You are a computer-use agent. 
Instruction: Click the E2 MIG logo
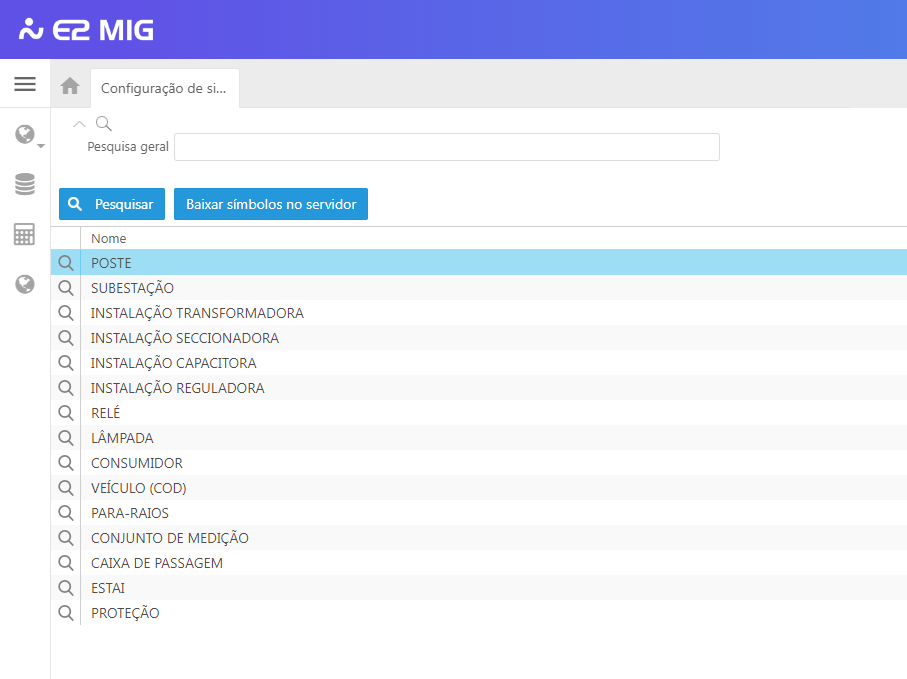(87, 30)
